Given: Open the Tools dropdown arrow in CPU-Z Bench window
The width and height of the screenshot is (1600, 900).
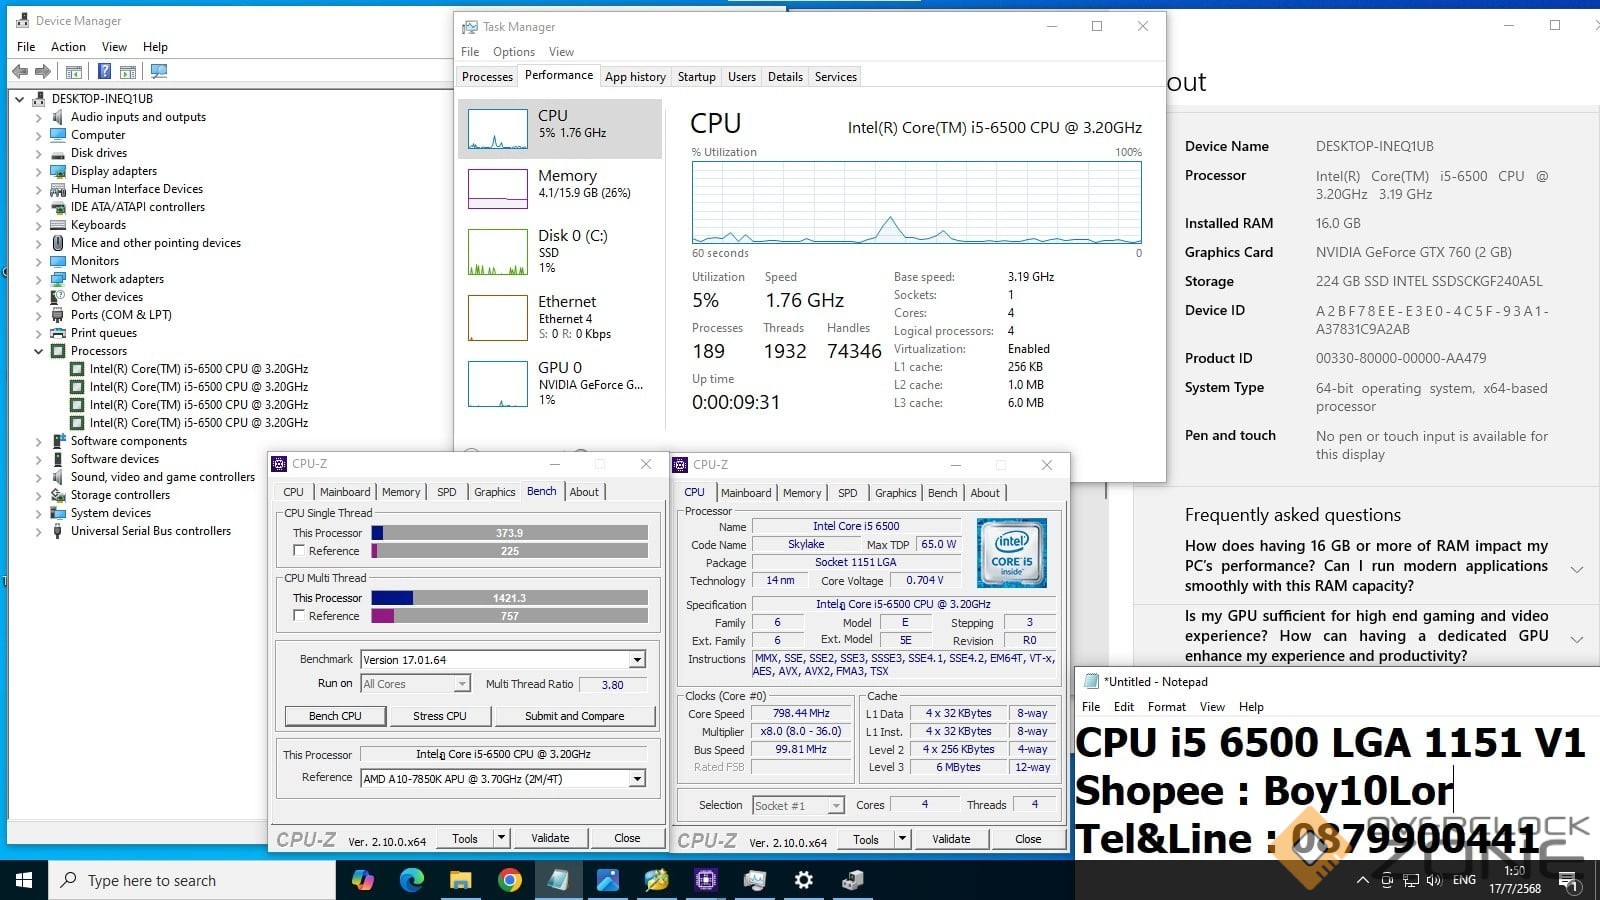Looking at the screenshot, I should [x=502, y=838].
